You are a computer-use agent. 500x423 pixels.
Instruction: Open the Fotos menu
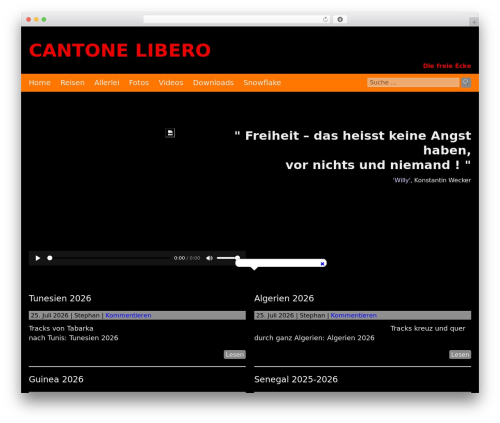[139, 83]
